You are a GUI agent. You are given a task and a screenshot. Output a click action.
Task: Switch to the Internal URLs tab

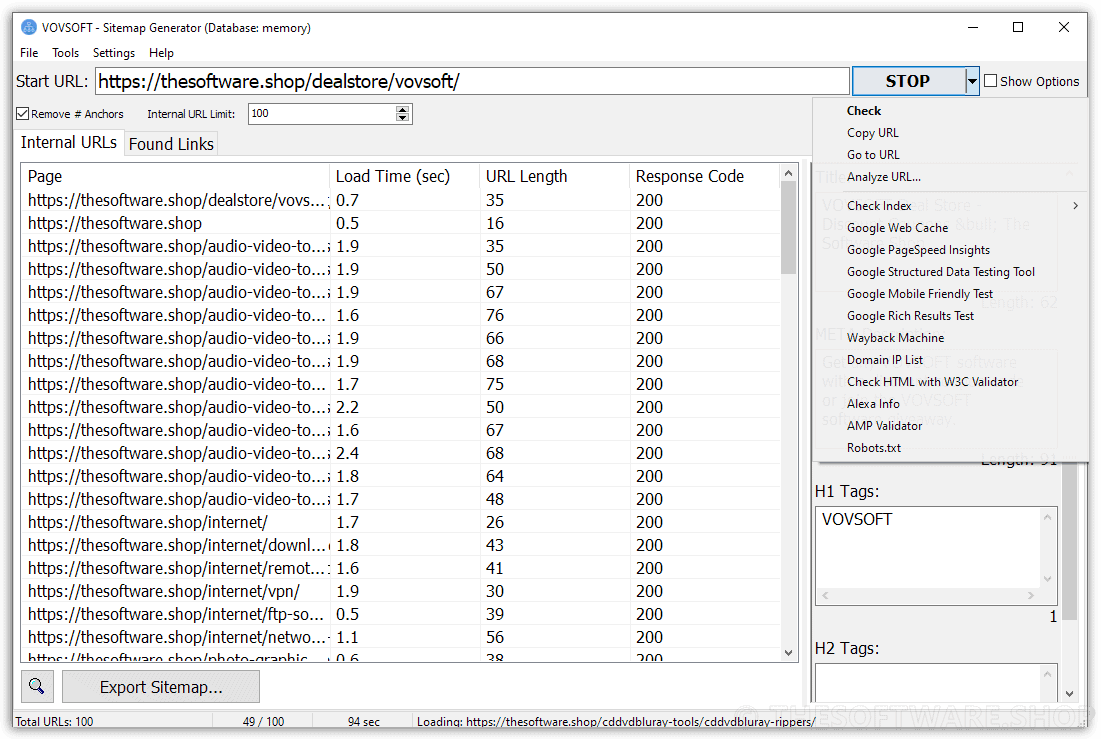point(69,143)
